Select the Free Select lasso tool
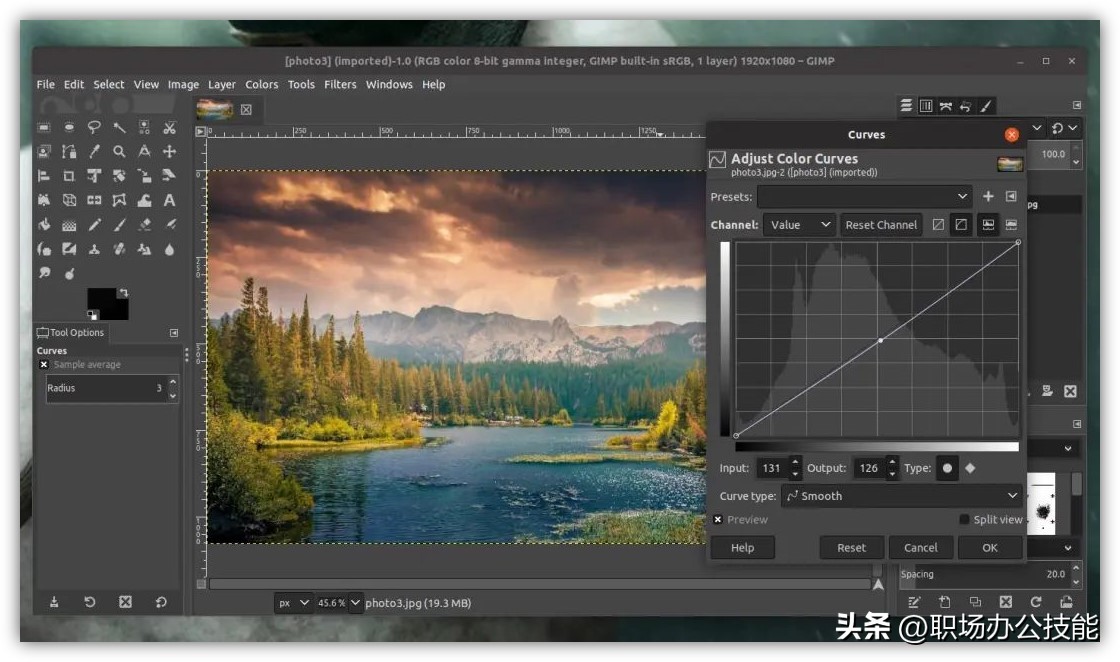1120x662 pixels. (94, 127)
